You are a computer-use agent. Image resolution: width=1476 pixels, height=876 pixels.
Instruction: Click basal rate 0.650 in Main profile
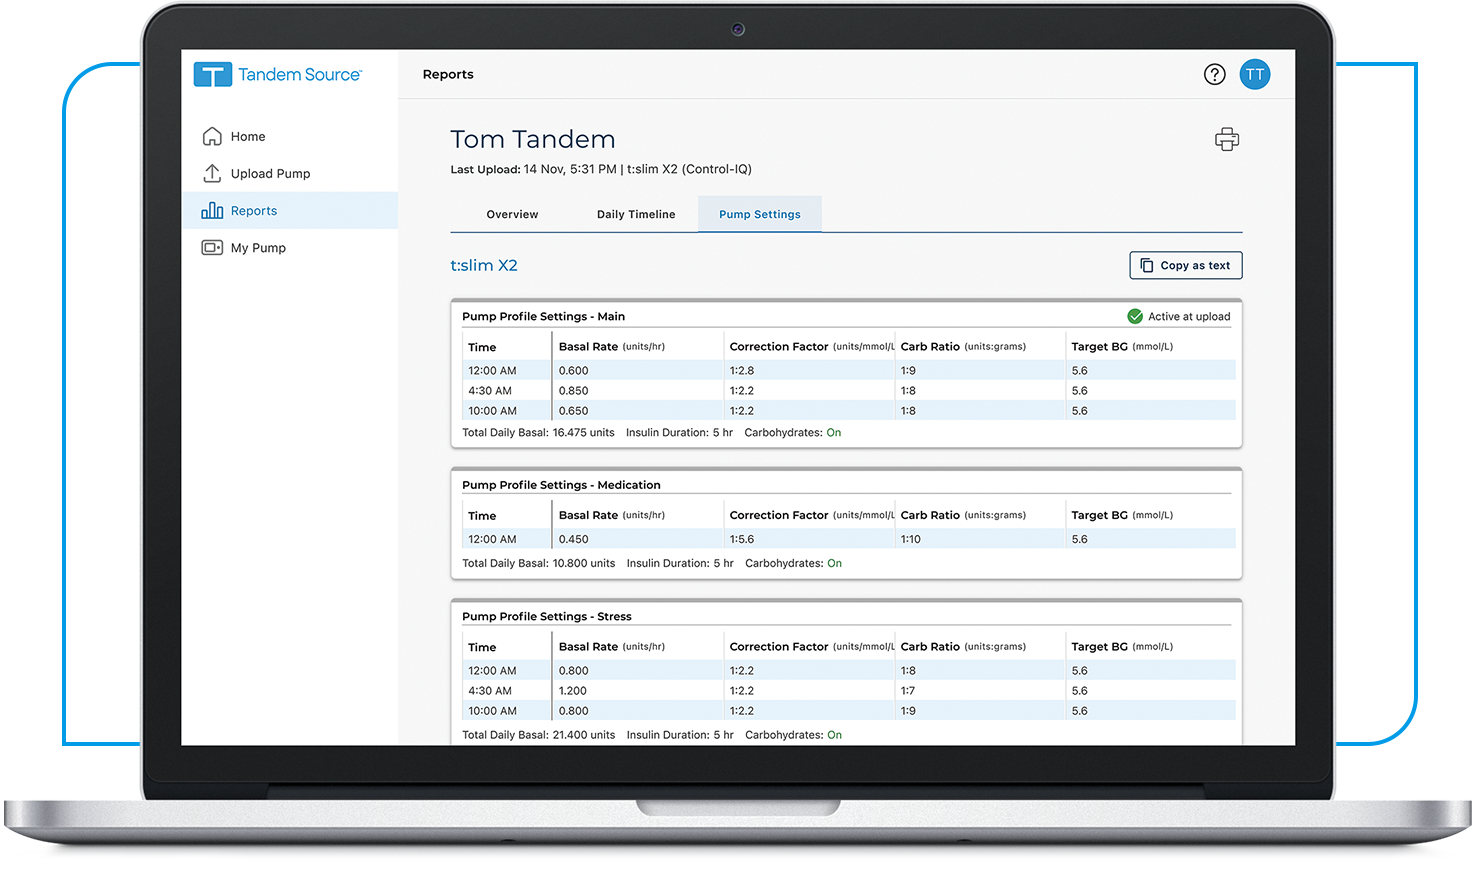point(574,410)
